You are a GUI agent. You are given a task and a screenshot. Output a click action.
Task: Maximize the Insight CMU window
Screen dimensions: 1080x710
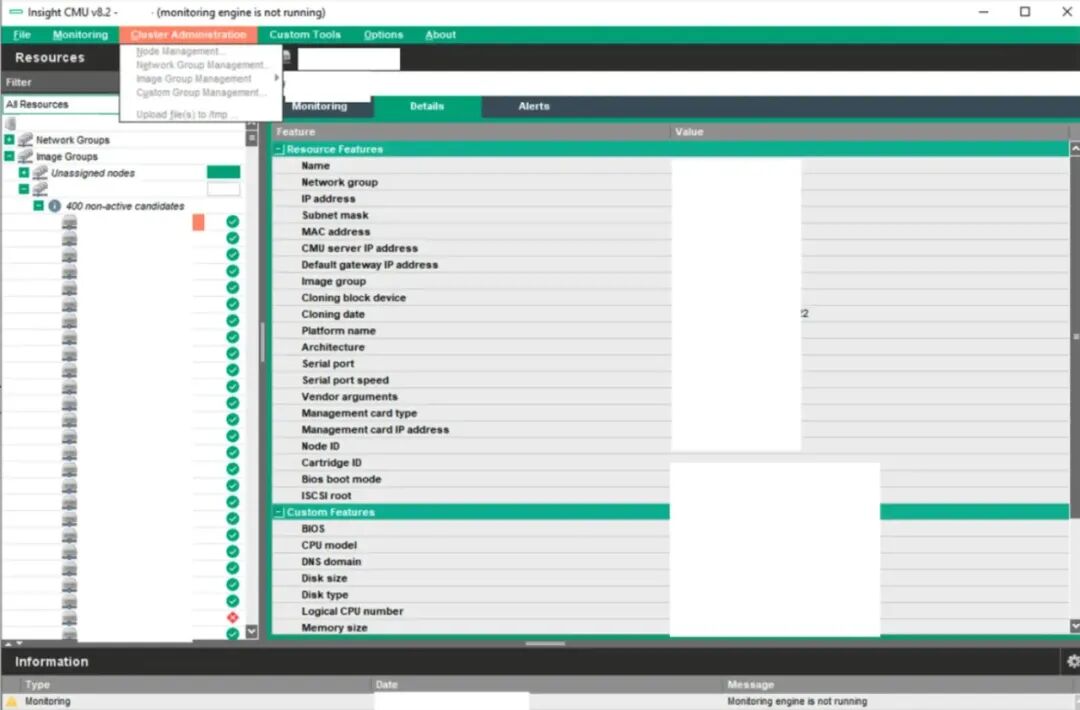pos(1025,12)
